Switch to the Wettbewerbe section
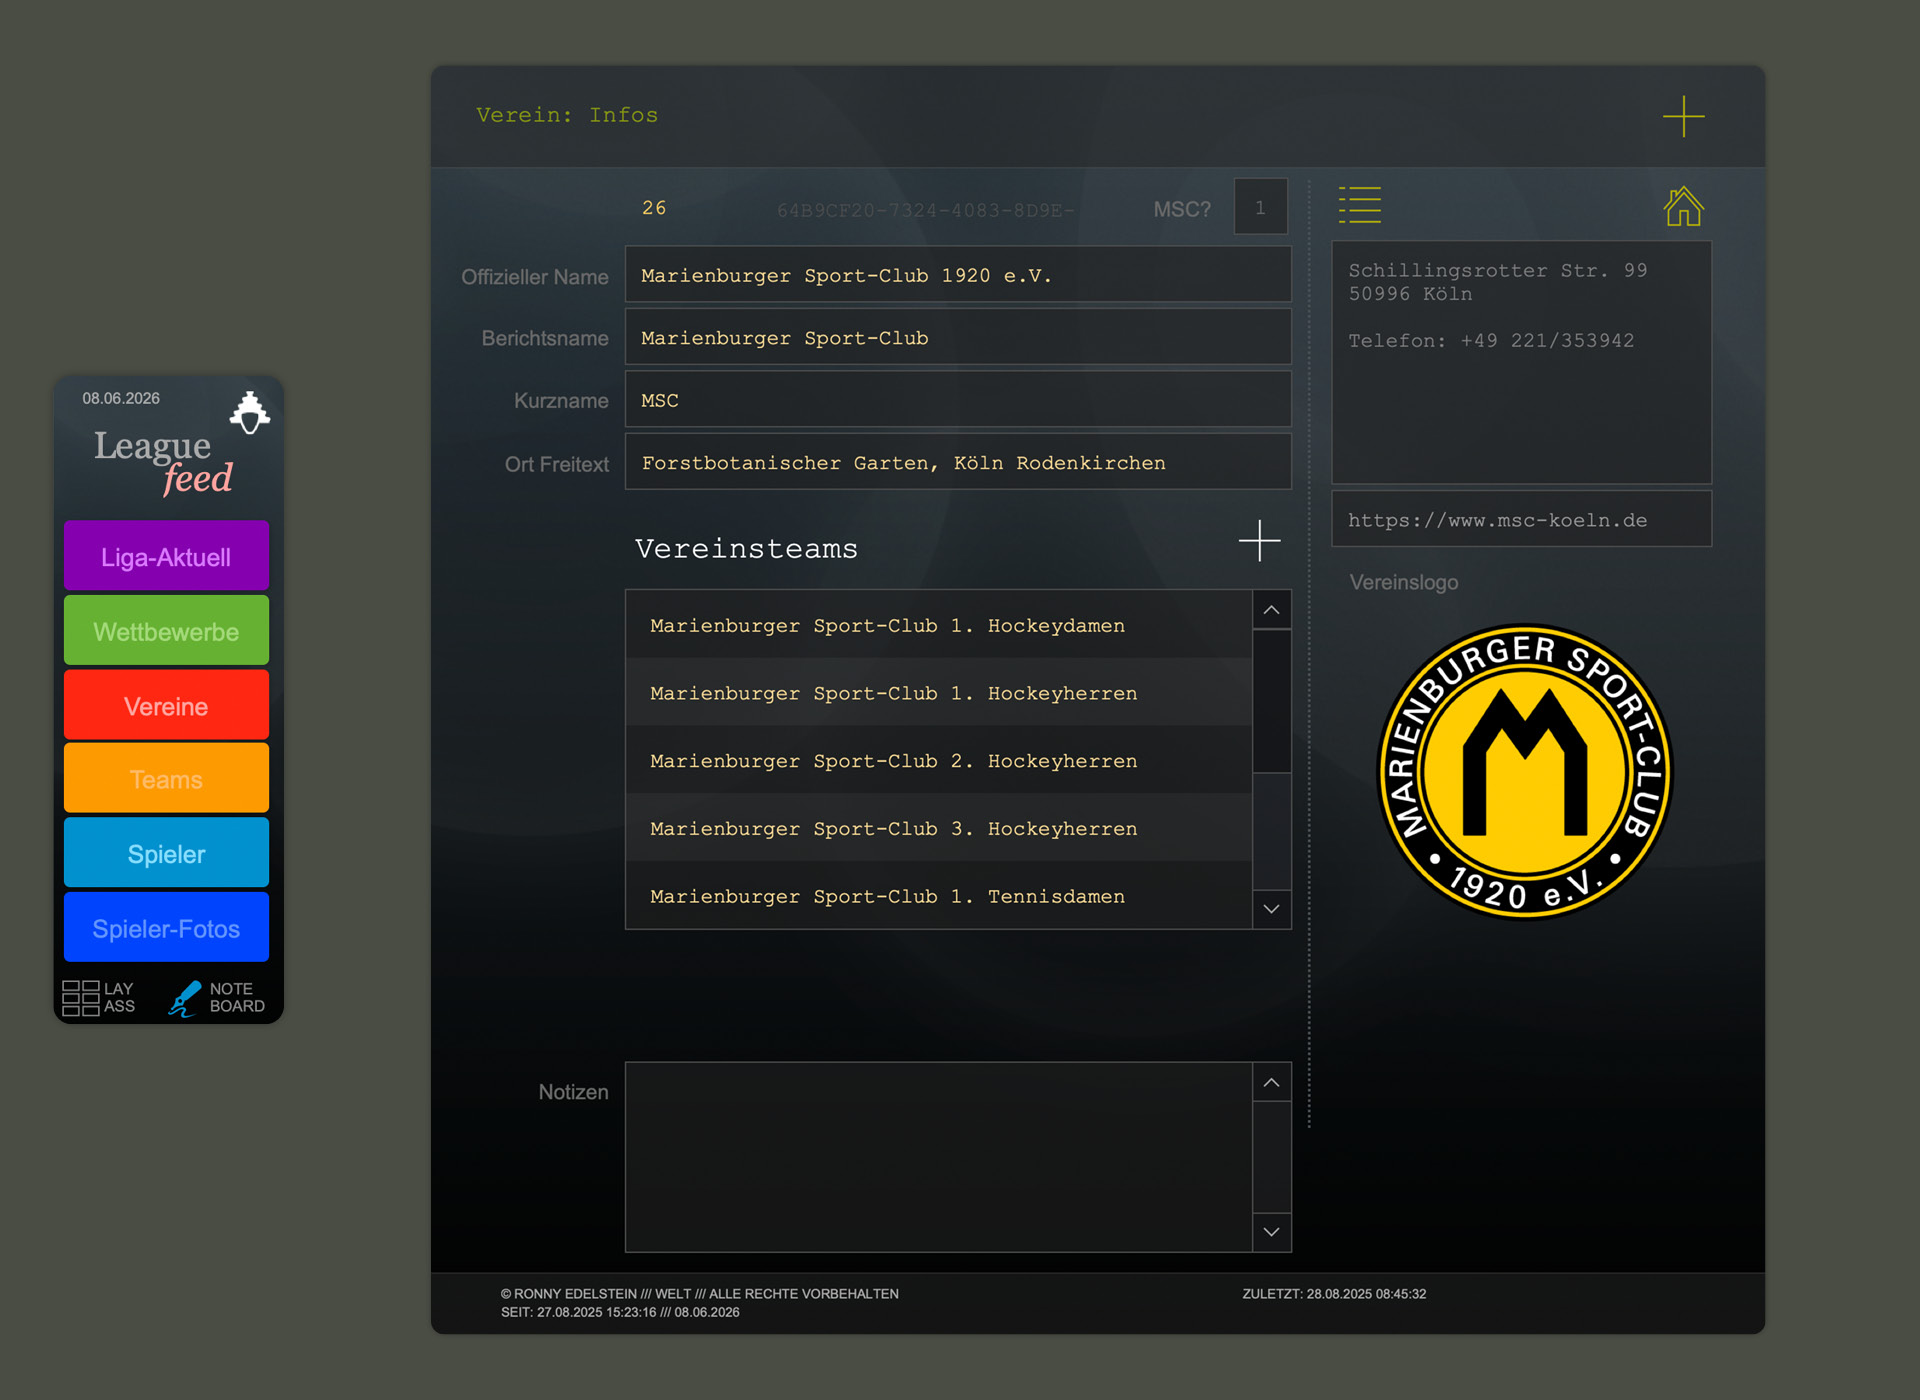Image resolution: width=1920 pixels, height=1400 pixels. click(166, 631)
